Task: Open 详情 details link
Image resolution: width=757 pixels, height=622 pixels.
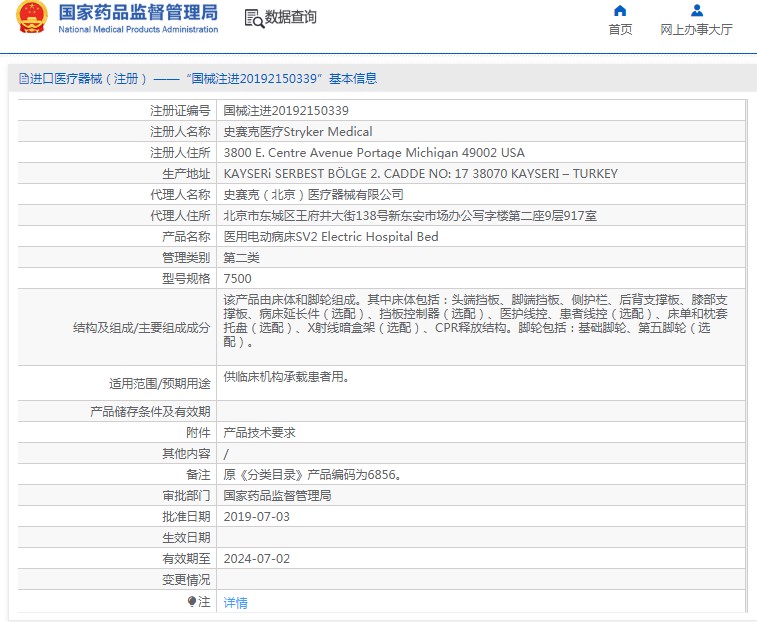Action: click(x=236, y=603)
